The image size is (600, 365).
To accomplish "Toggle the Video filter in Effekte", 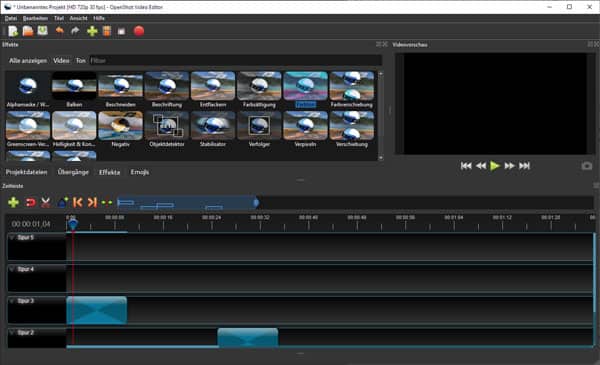I will (x=61, y=60).
